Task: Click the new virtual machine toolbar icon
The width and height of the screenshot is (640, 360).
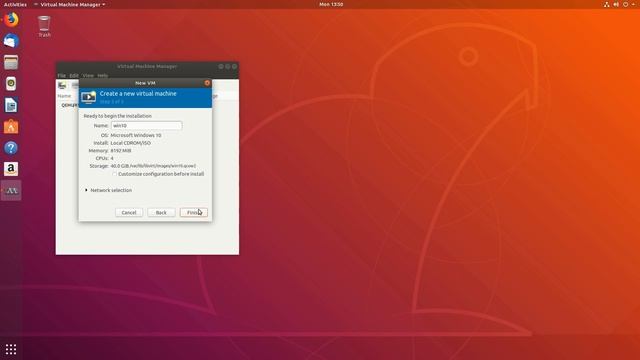Action: coord(62,85)
